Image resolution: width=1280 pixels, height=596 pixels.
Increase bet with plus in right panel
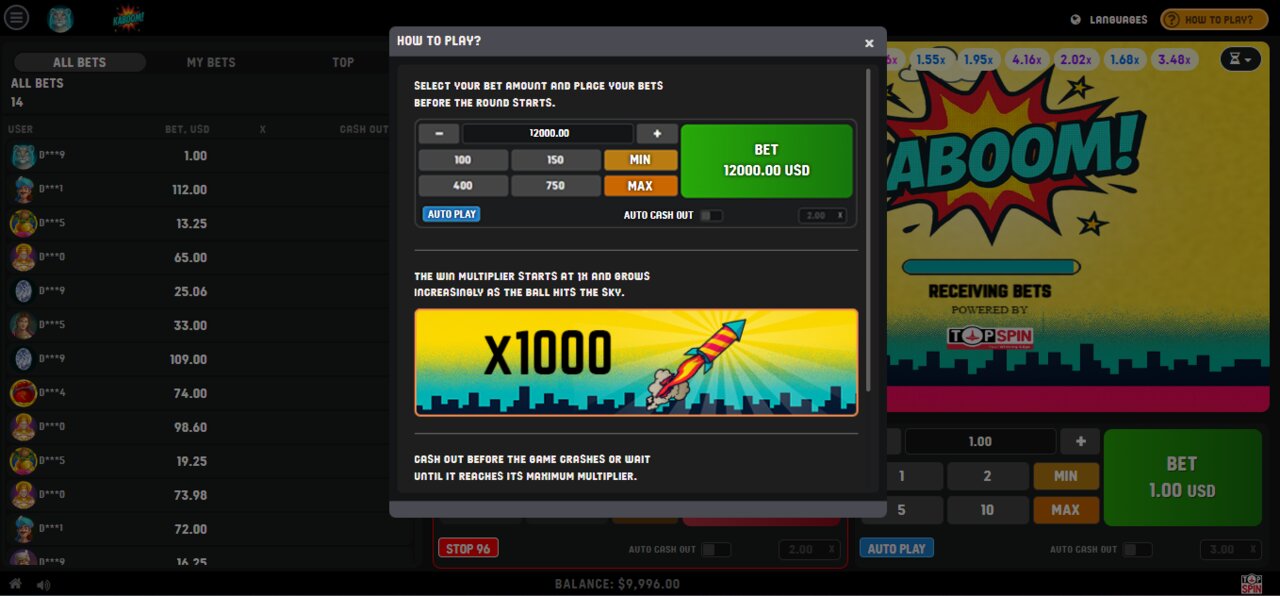tap(1080, 441)
